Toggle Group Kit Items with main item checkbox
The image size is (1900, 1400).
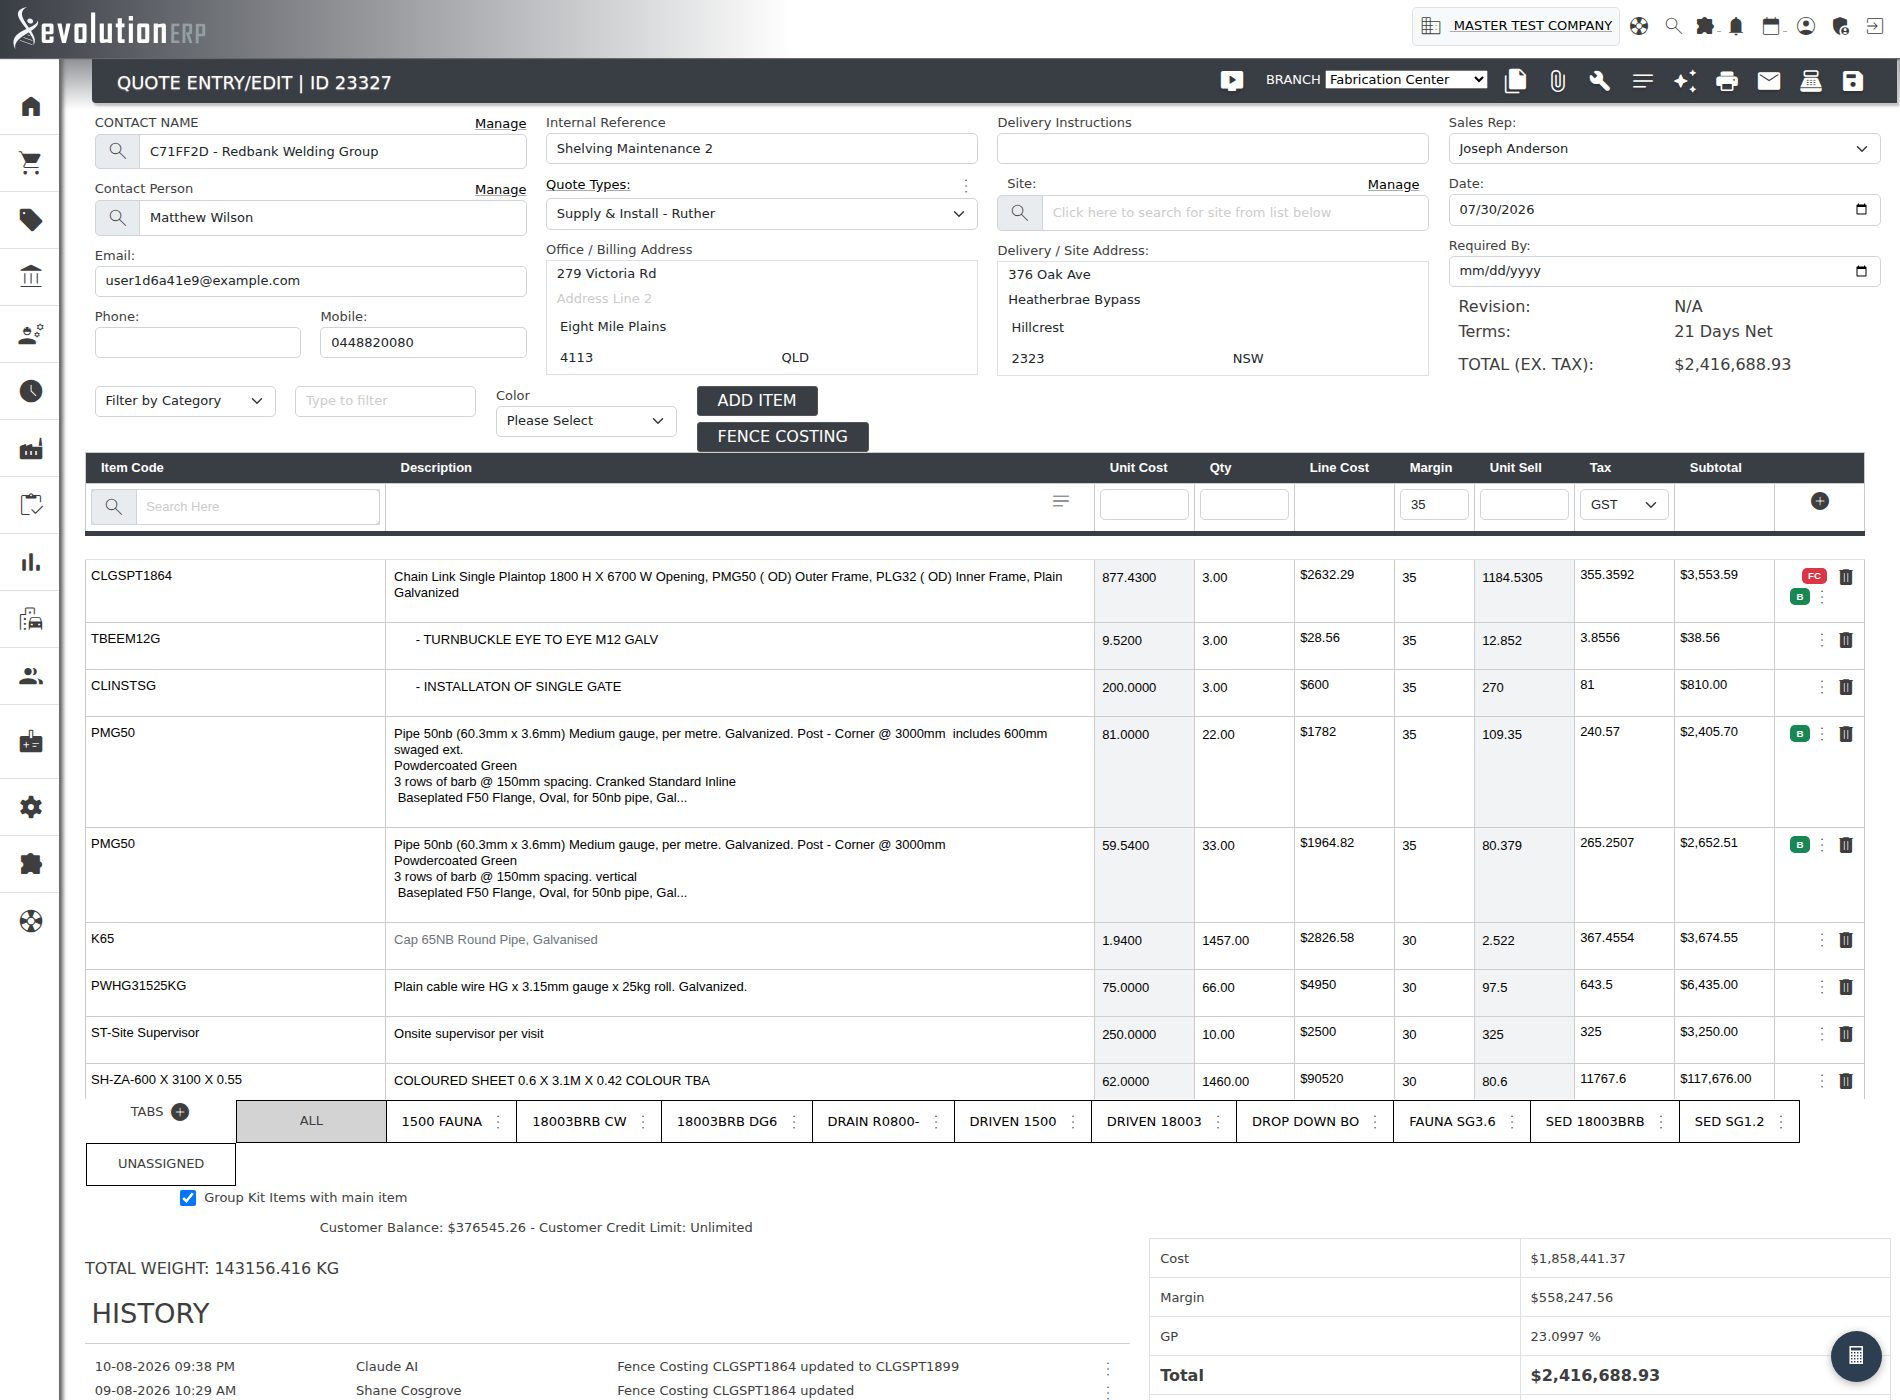click(188, 1198)
